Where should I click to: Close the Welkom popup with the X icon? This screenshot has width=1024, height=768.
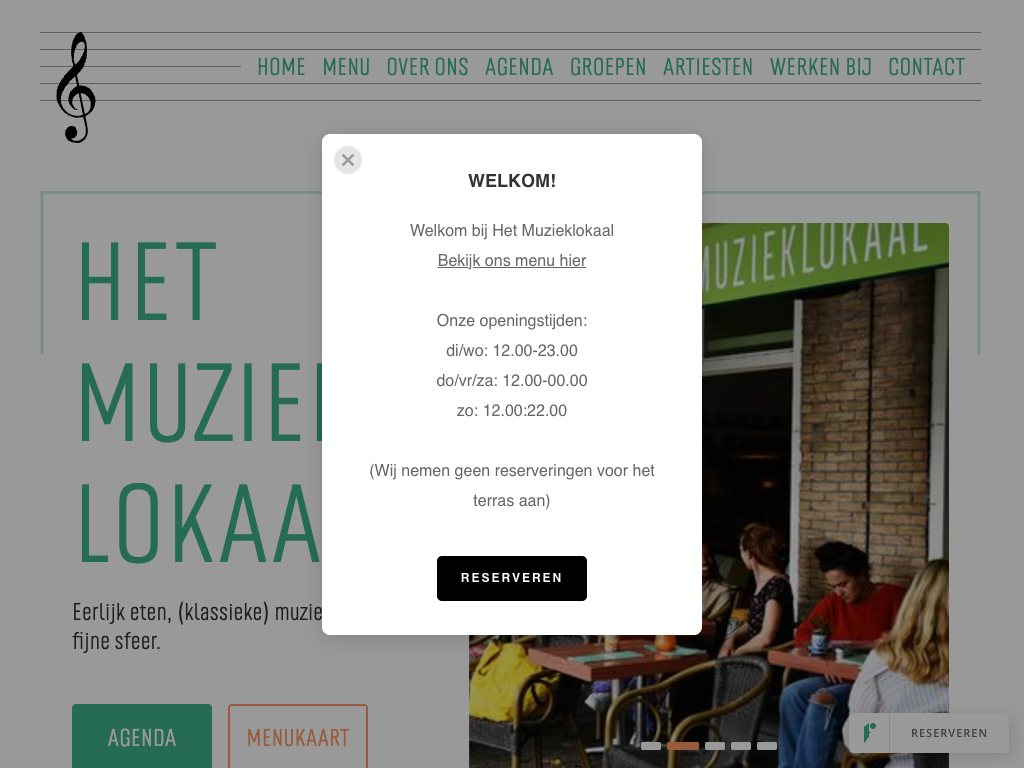pos(348,160)
